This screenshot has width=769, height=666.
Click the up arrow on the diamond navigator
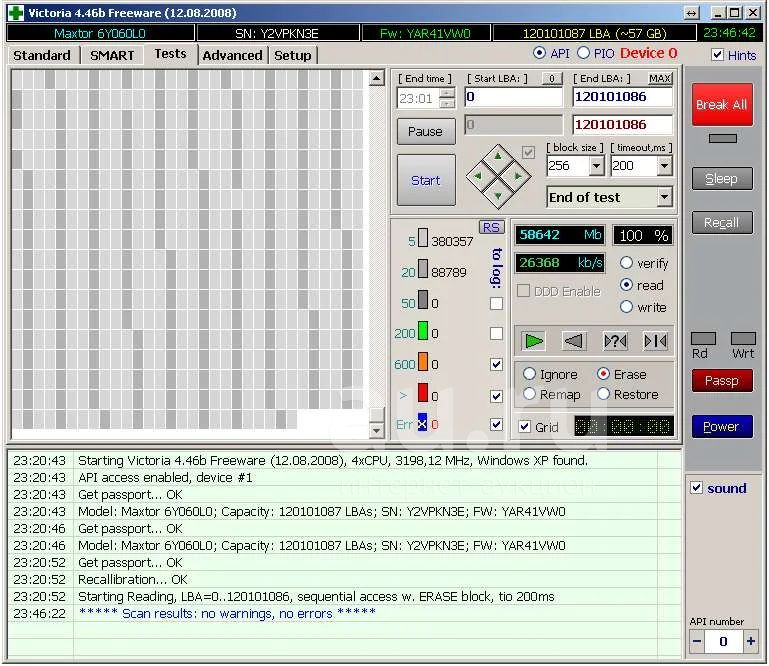[x=498, y=156]
